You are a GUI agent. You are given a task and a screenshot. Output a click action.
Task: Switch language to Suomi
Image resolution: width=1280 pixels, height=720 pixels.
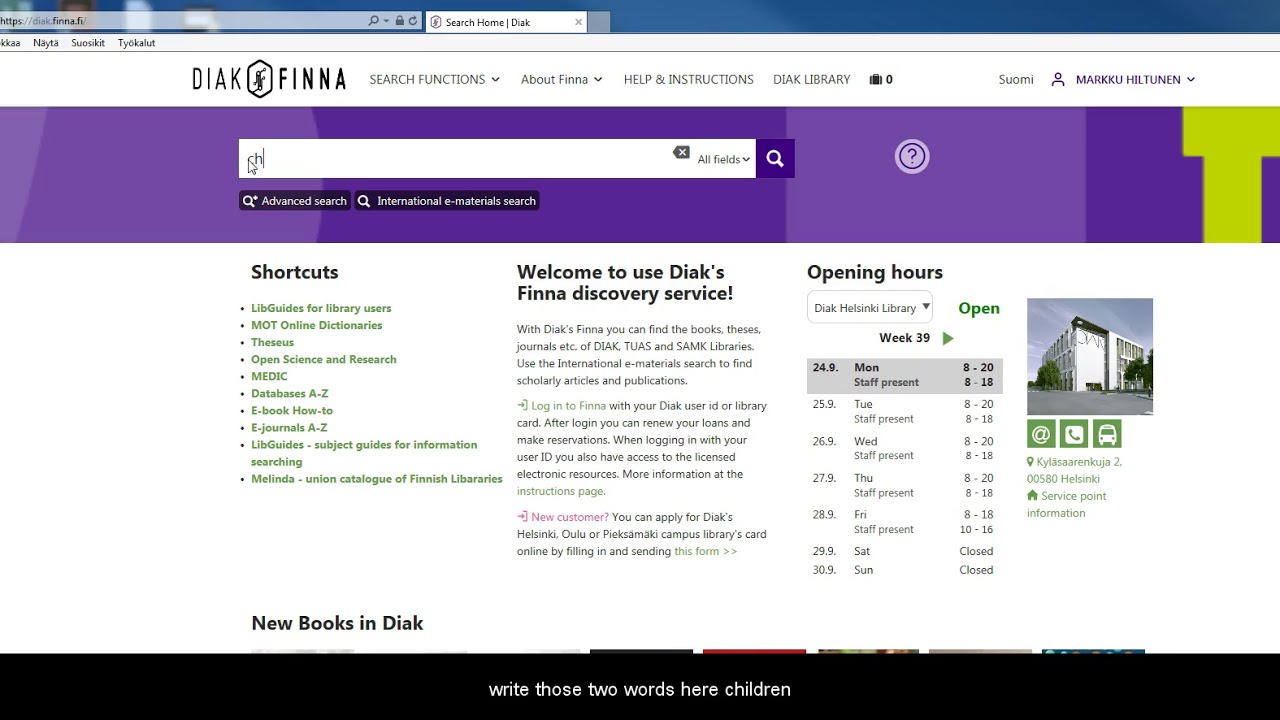pos(1016,79)
